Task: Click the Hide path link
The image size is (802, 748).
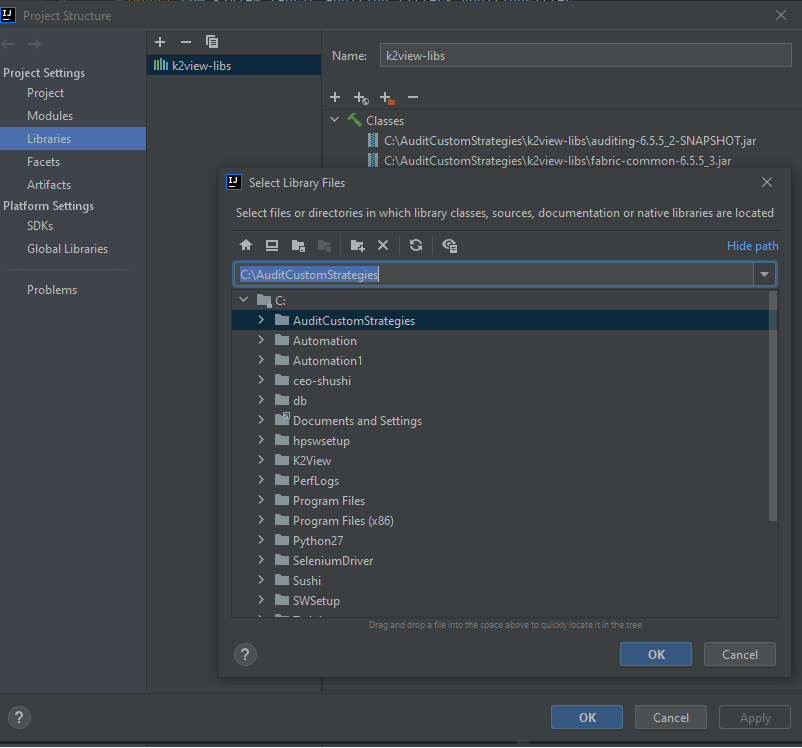Action: coord(752,246)
